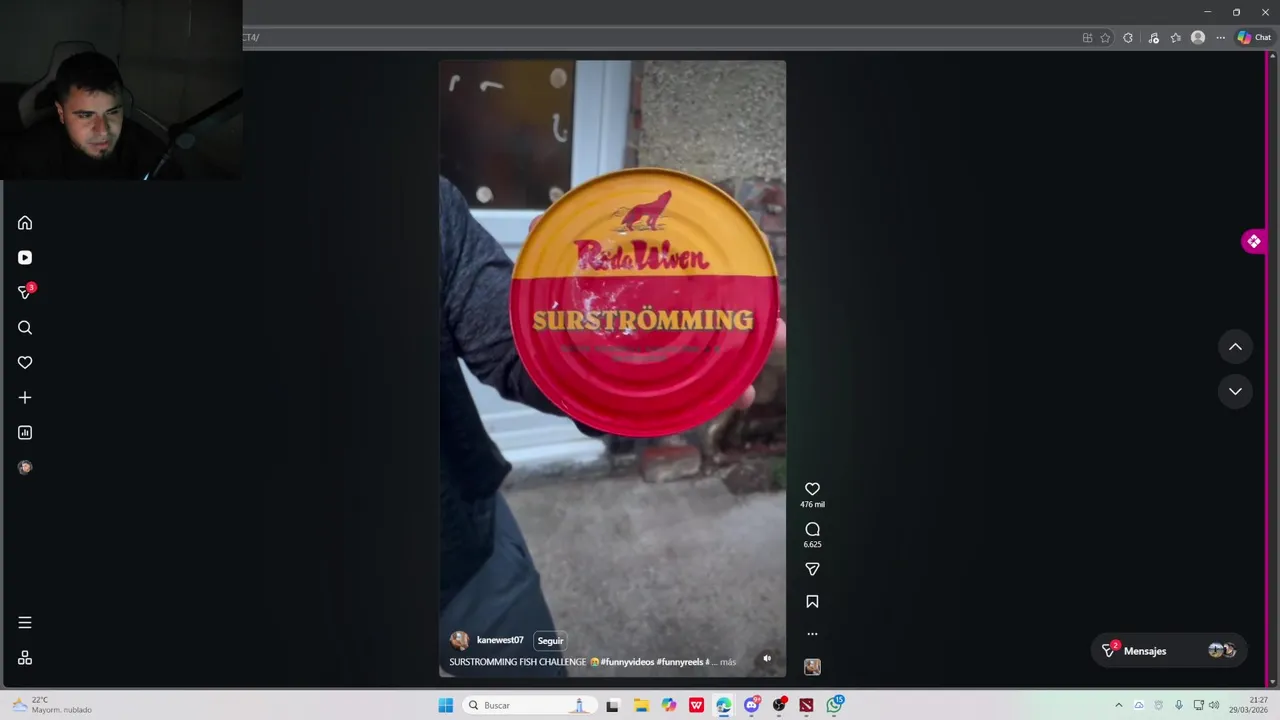Expand caption with 'más' link

point(728,662)
